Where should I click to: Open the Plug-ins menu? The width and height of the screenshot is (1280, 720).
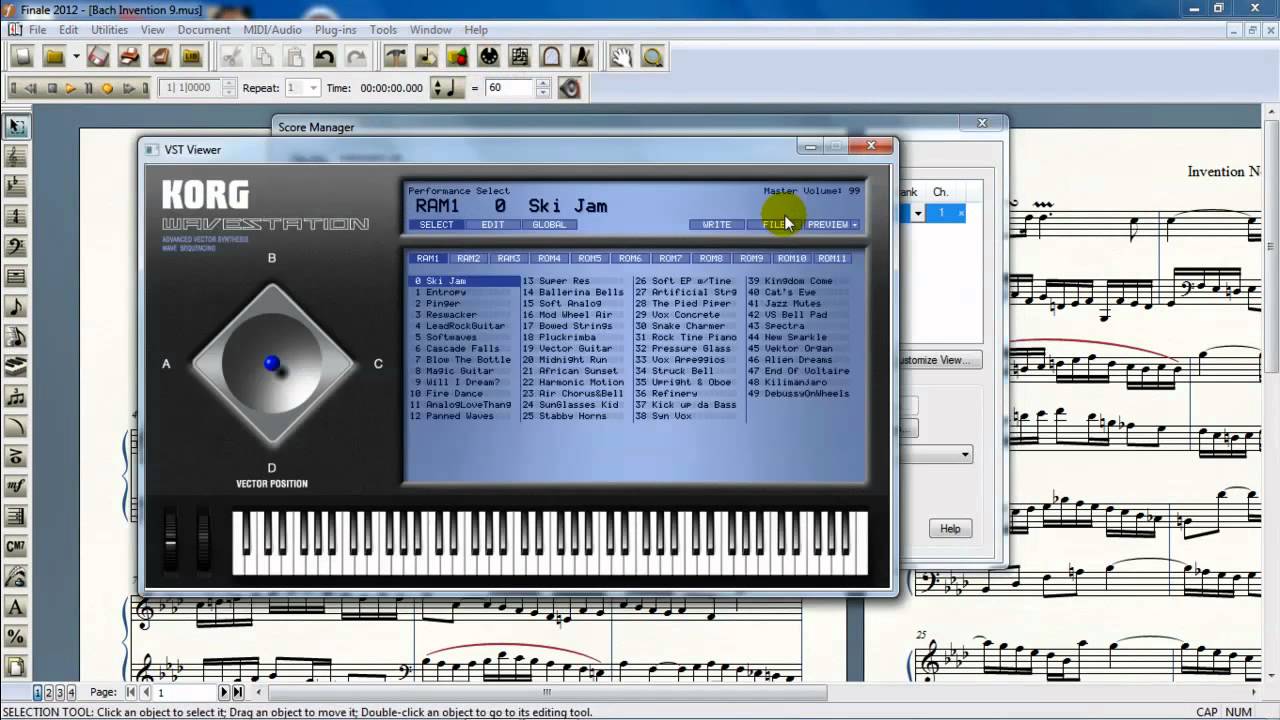click(336, 30)
